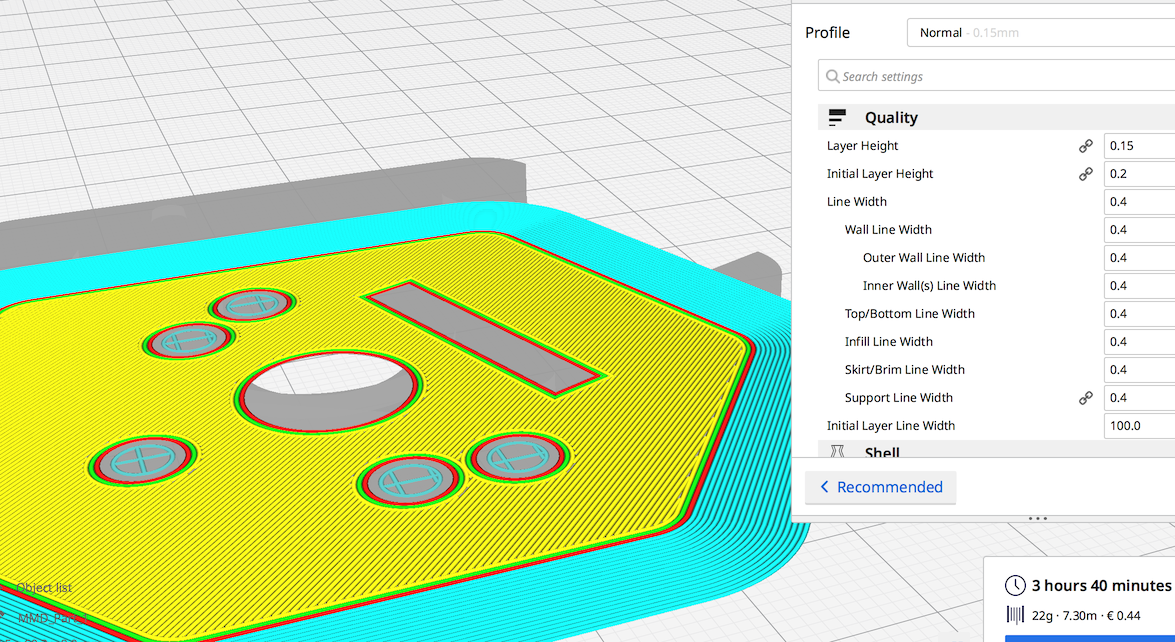The image size is (1175, 642).
Task: Edit the Initial Layer Height value 0.2
Action: 1139,174
